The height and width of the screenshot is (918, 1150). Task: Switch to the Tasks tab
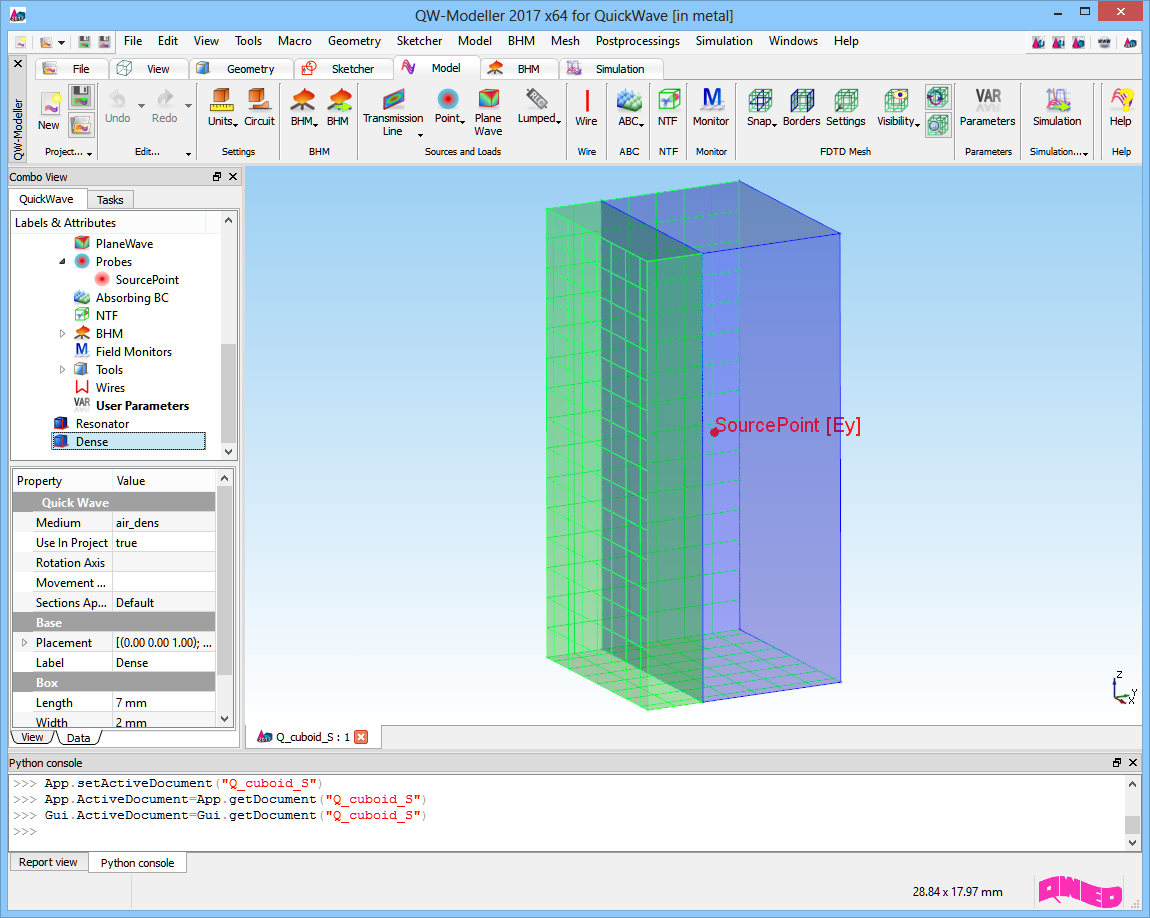[x=110, y=199]
